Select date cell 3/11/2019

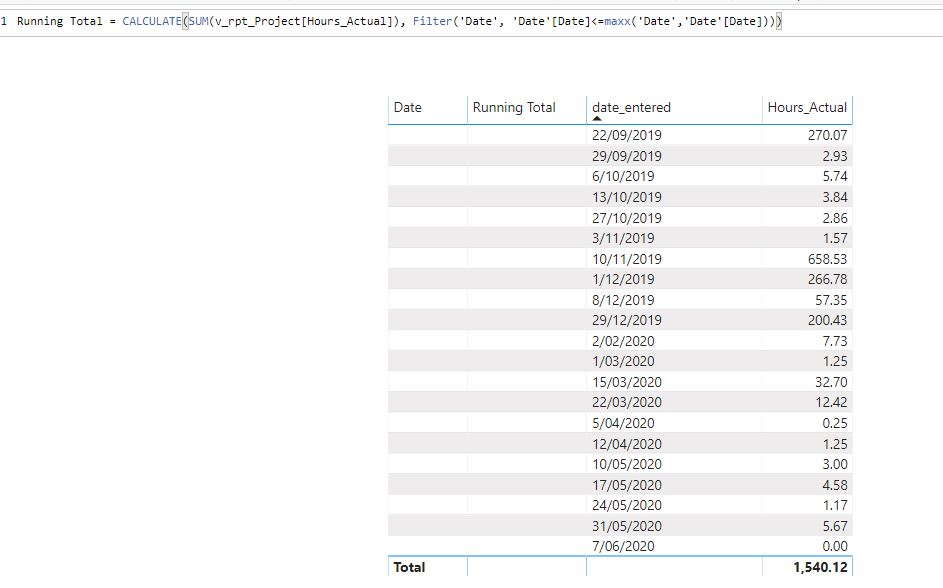click(x=622, y=238)
